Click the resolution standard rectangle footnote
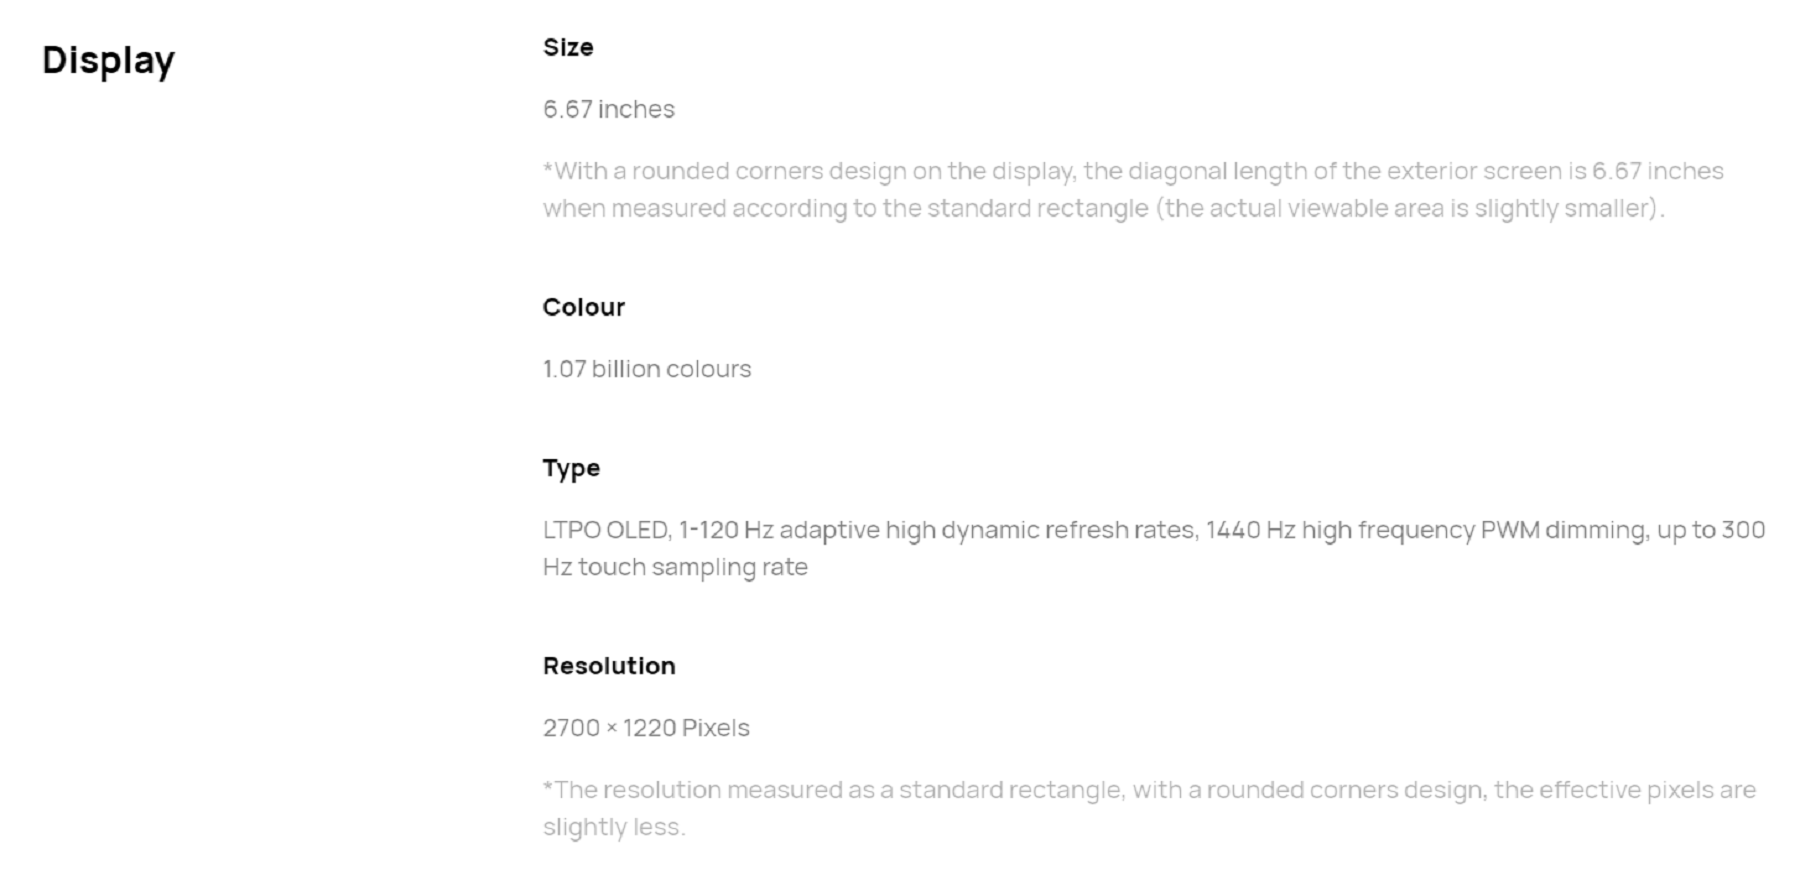 point(1149,808)
